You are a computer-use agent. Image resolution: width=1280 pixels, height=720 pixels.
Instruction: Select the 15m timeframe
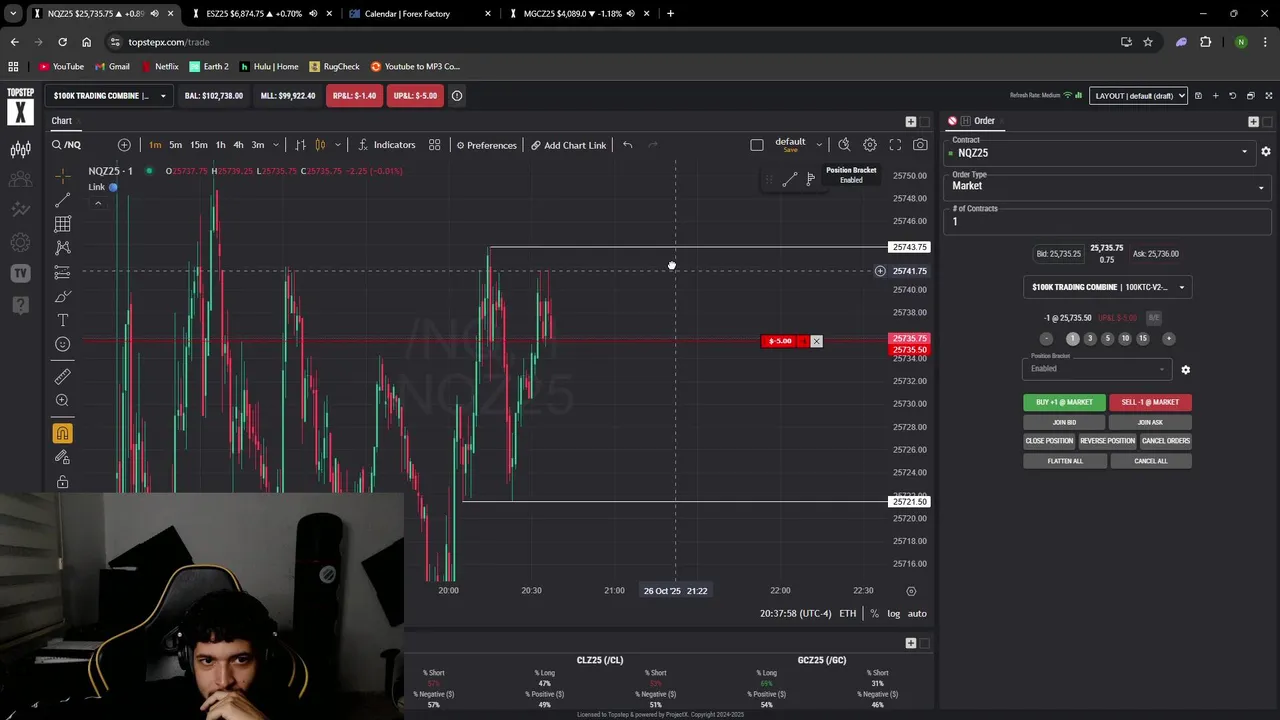coord(199,145)
